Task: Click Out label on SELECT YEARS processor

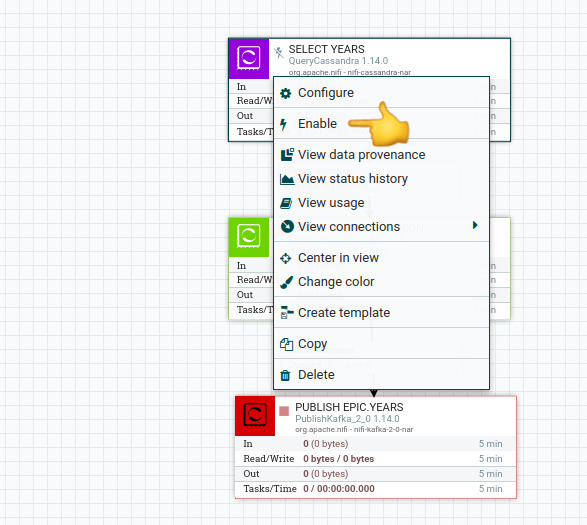Action: [245, 116]
